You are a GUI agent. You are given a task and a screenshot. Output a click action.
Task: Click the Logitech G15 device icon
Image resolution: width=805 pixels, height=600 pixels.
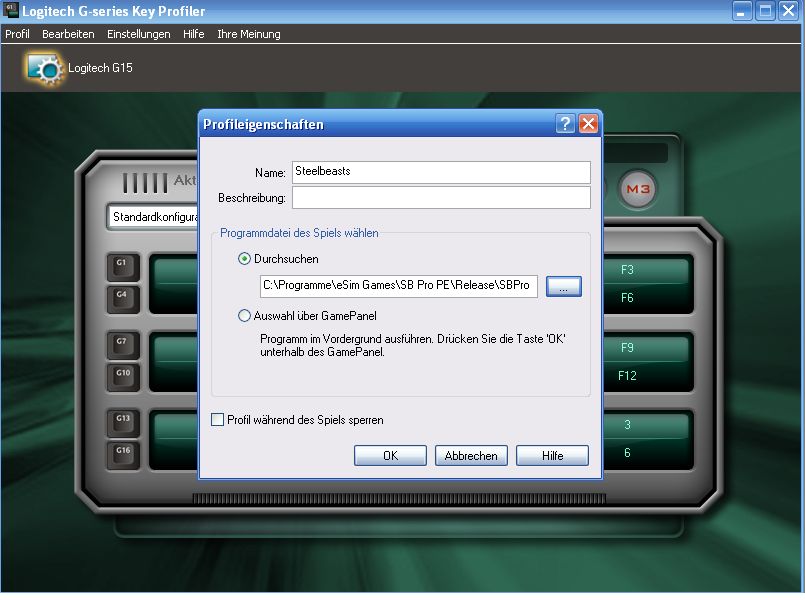pyautogui.click(x=44, y=68)
